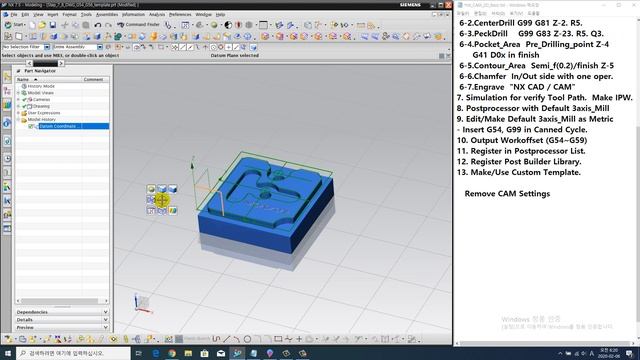Click the orange resize face cube icon
This screenshot has width=640, height=360.
pyautogui.click(x=280, y=37)
